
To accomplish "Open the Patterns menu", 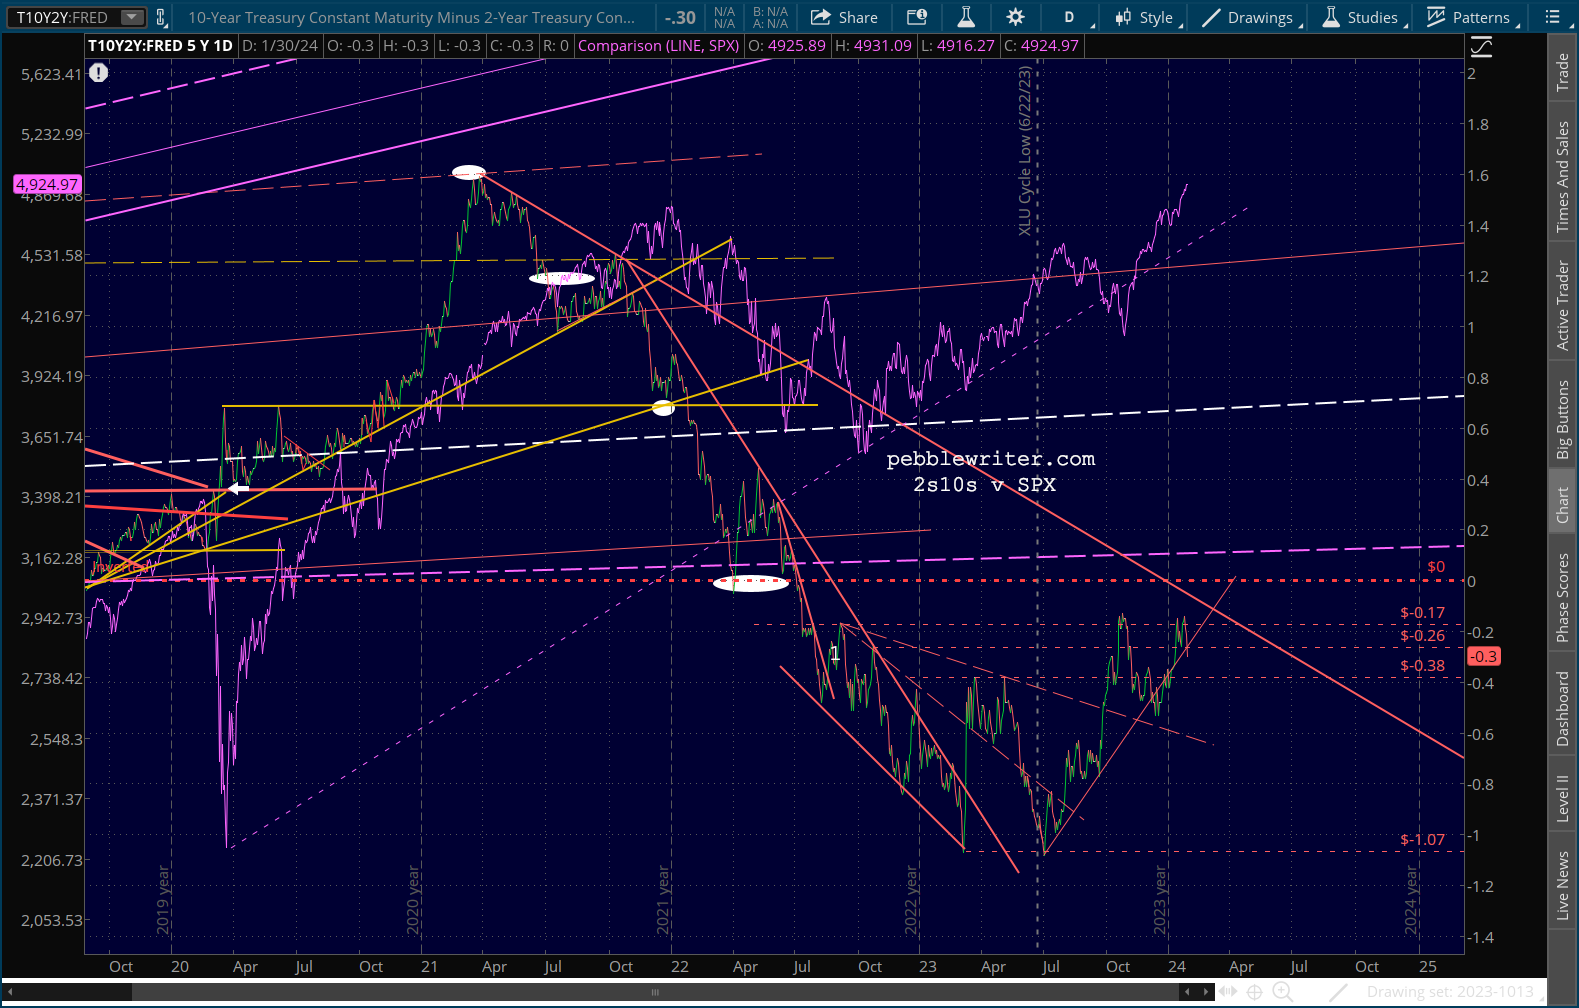I will click(x=1471, y=17).
